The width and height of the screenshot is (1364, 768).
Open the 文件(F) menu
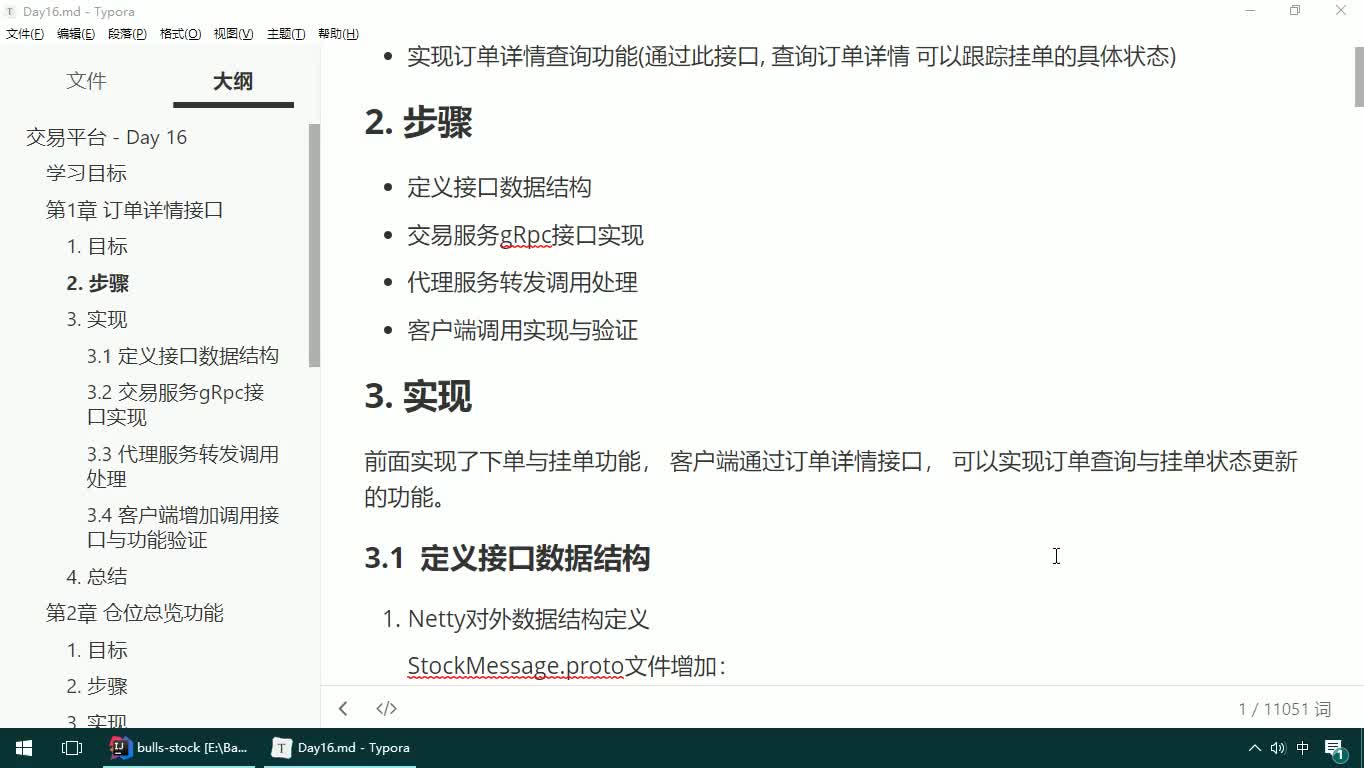(25, 34)
